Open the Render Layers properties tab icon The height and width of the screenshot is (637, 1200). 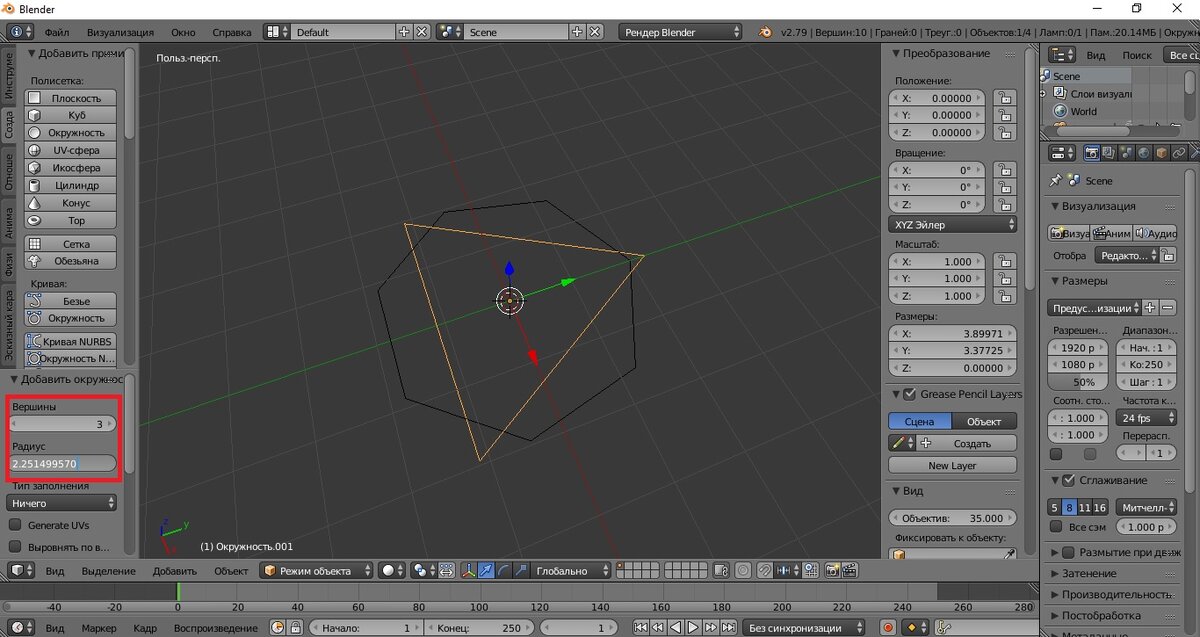(x=1110, y=153)
